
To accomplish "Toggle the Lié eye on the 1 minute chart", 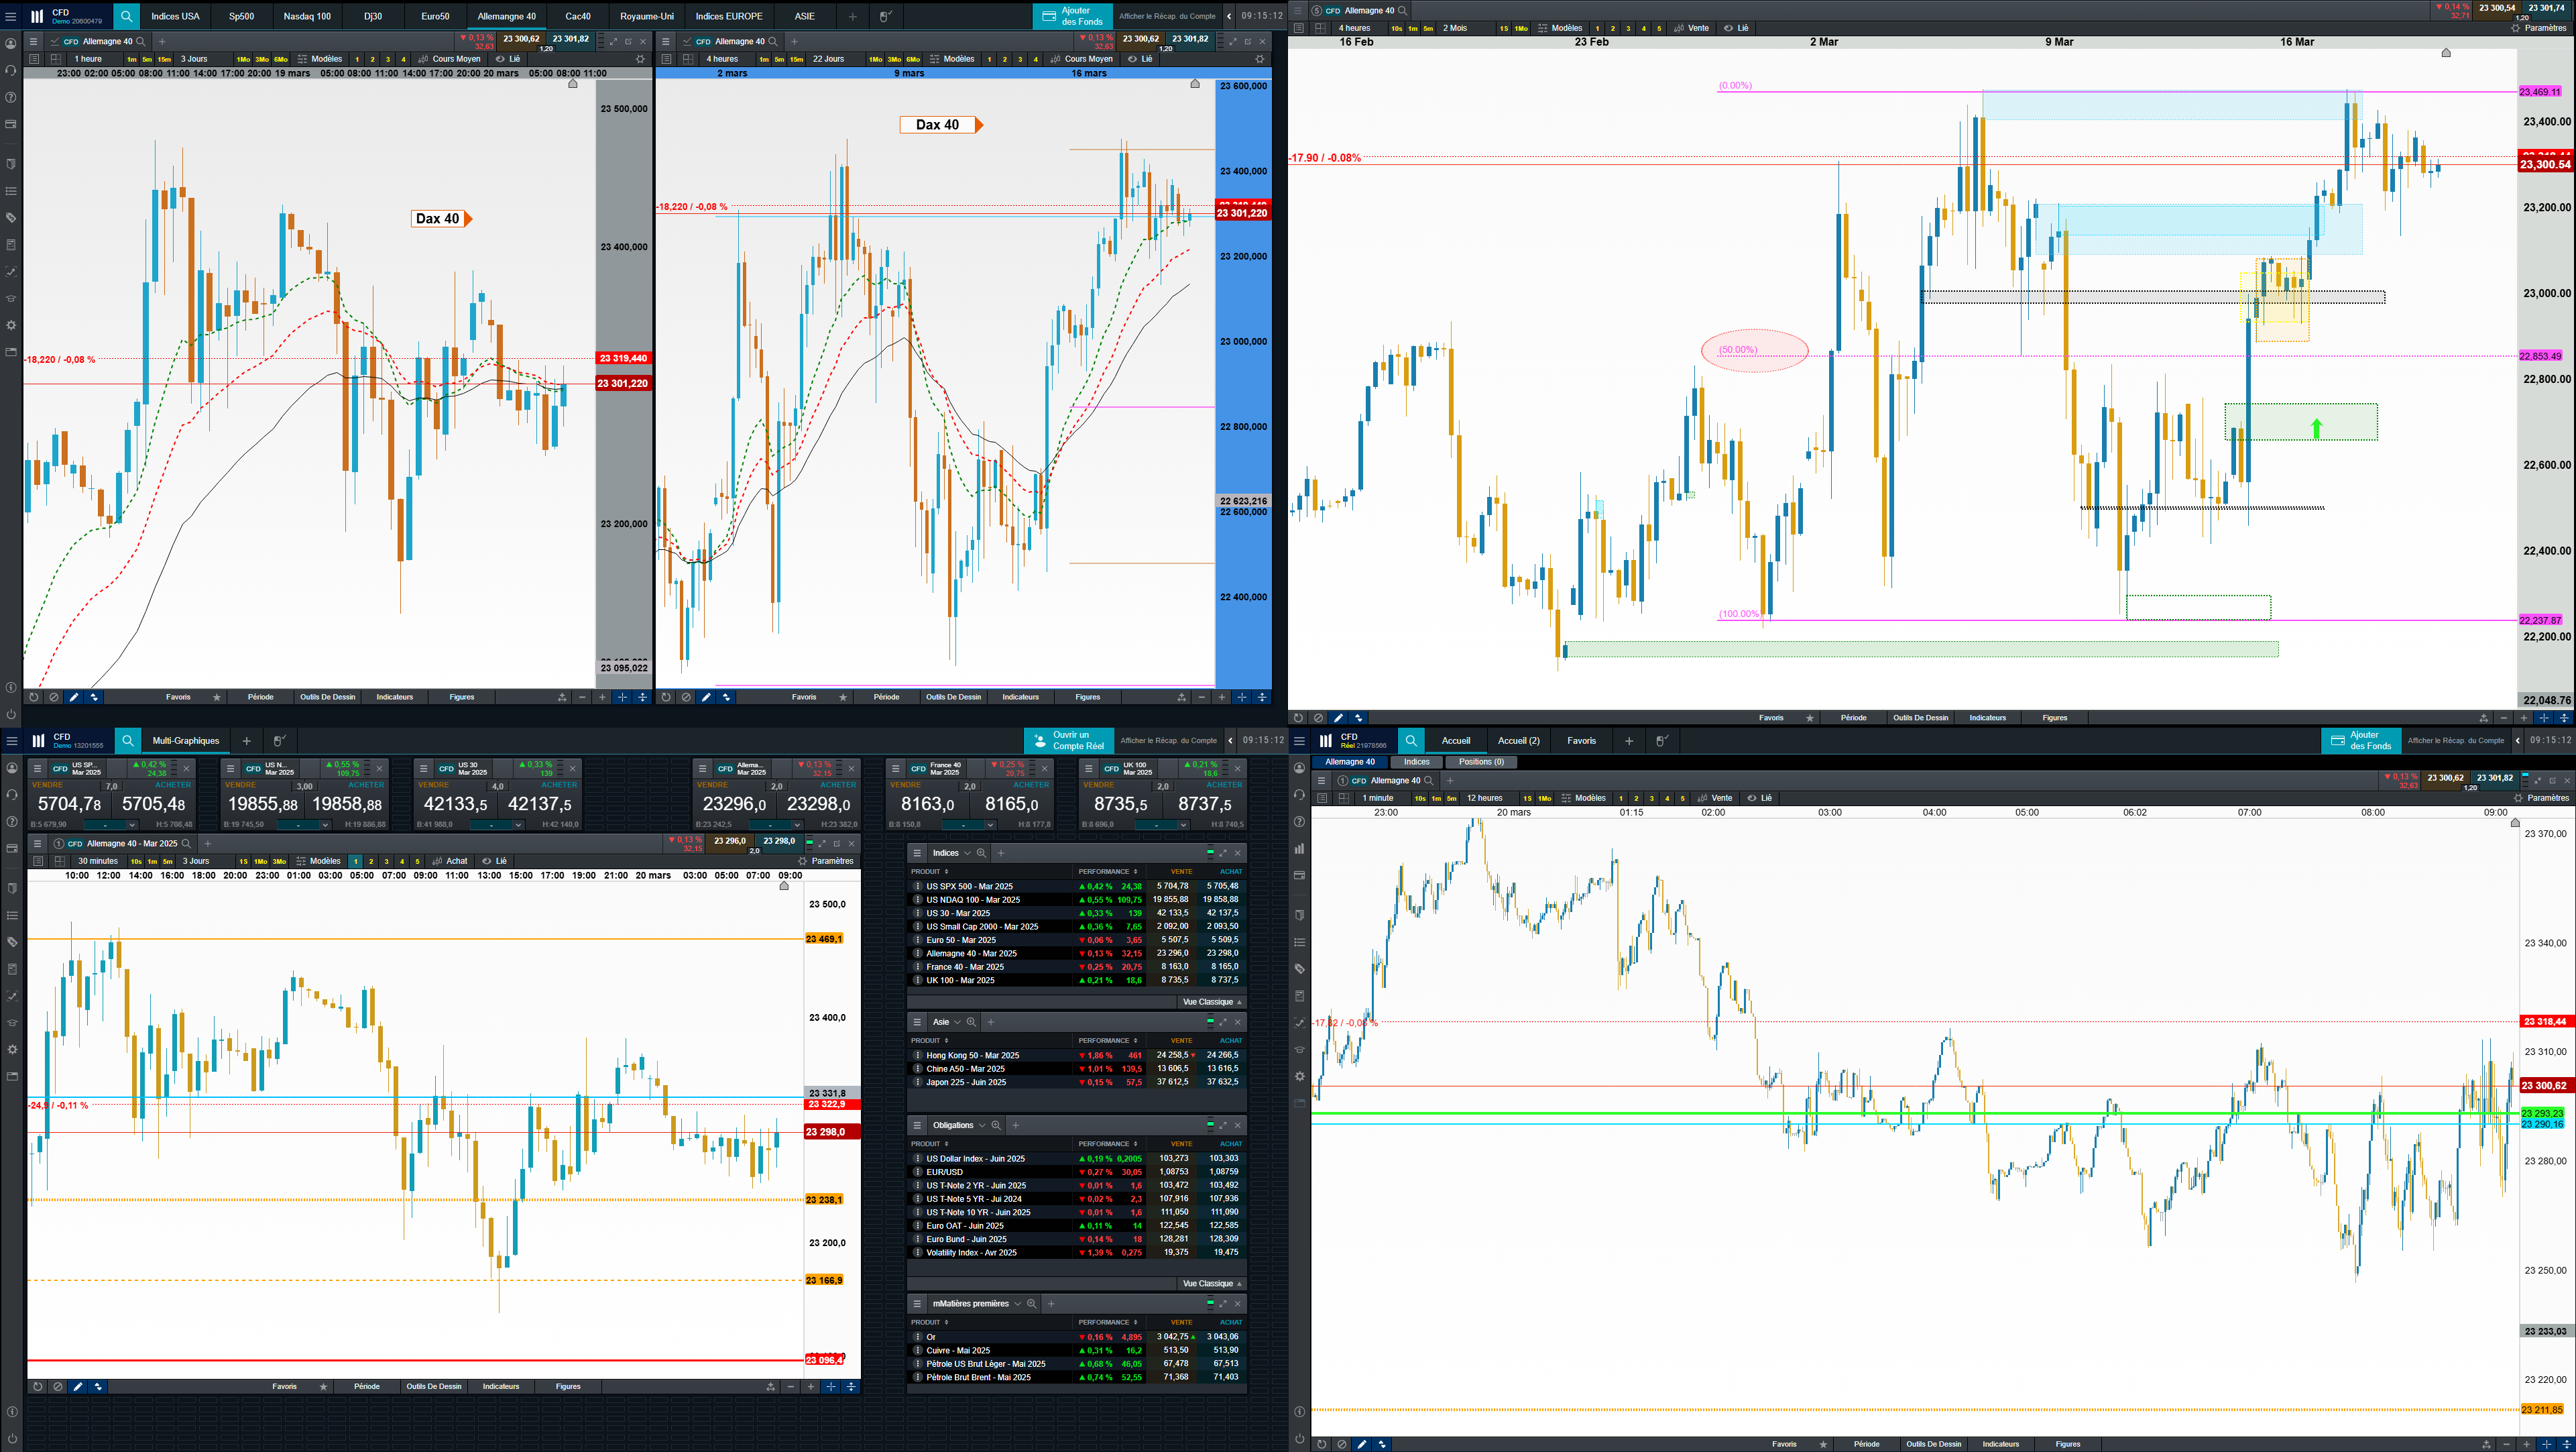I will (x=1752, y=798).
